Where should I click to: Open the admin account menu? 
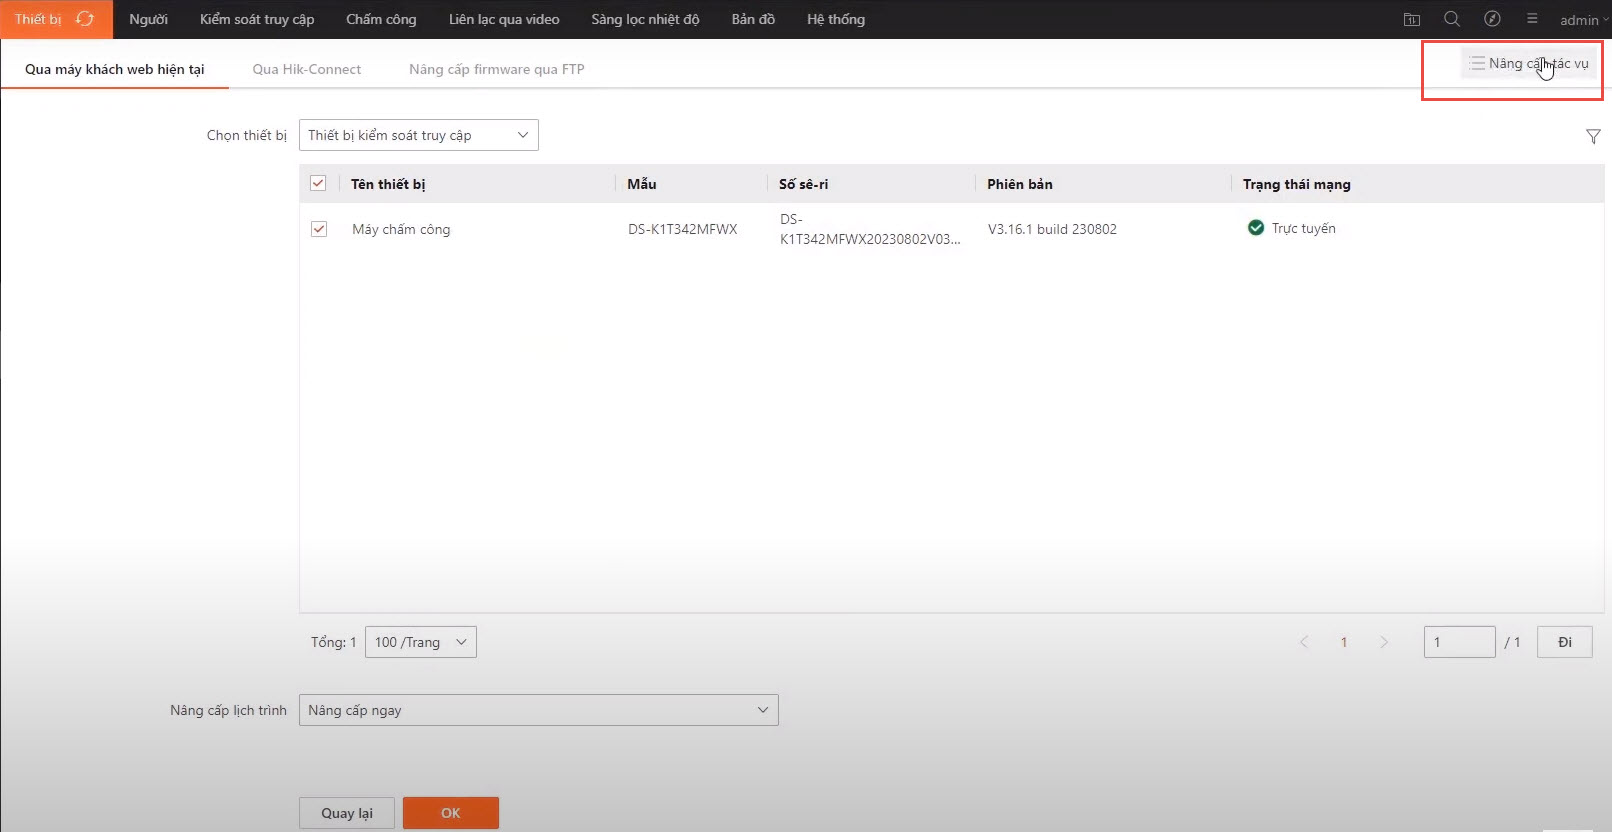(1583, 20)
